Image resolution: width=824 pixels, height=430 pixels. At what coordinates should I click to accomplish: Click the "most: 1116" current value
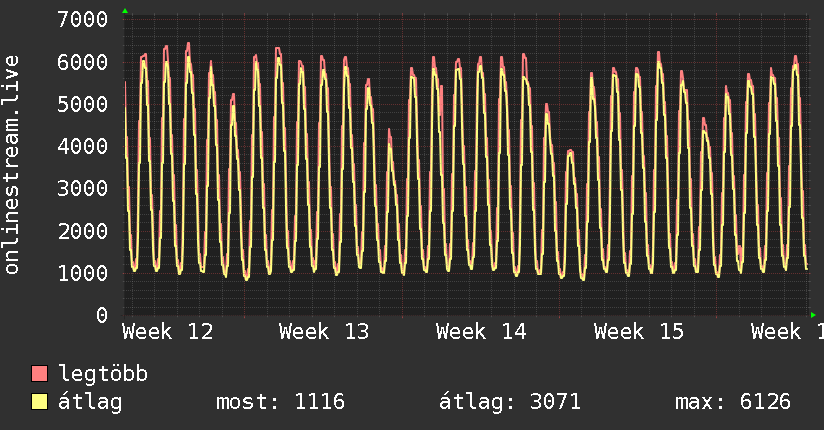[280, 402]
